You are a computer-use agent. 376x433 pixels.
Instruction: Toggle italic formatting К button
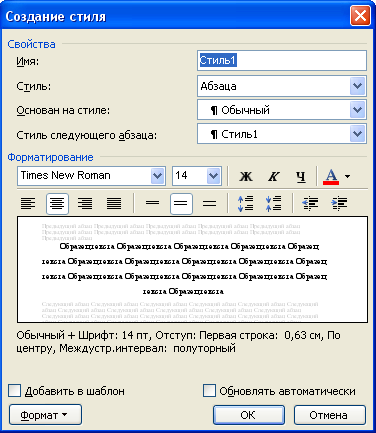273,176
